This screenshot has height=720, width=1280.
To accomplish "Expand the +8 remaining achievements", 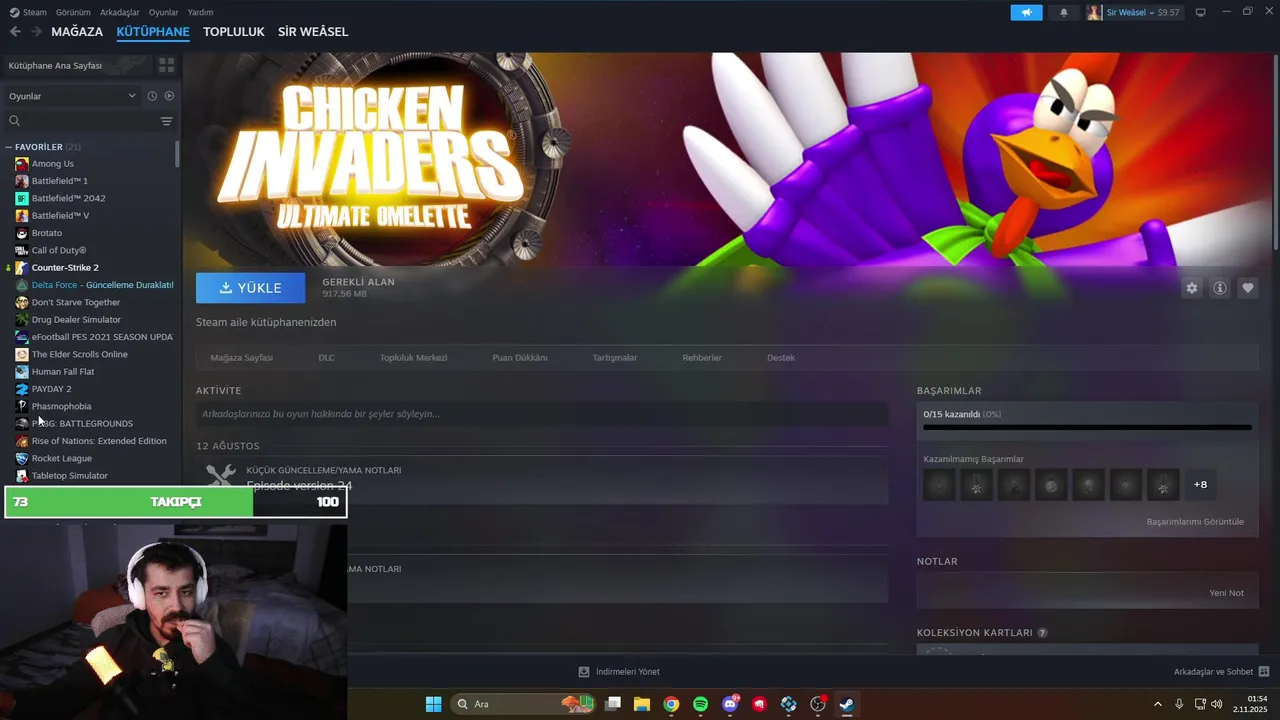I will coord(1200,485).
